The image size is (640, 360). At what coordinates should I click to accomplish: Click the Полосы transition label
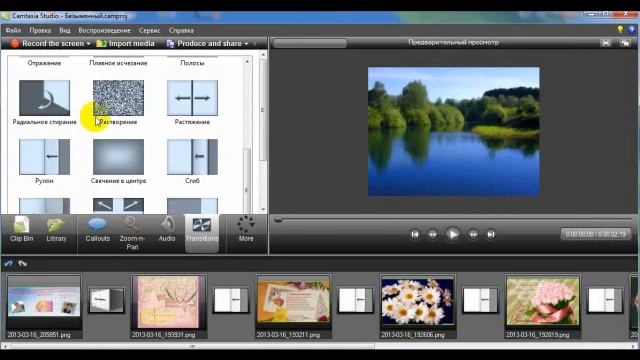tap(192, 63)
